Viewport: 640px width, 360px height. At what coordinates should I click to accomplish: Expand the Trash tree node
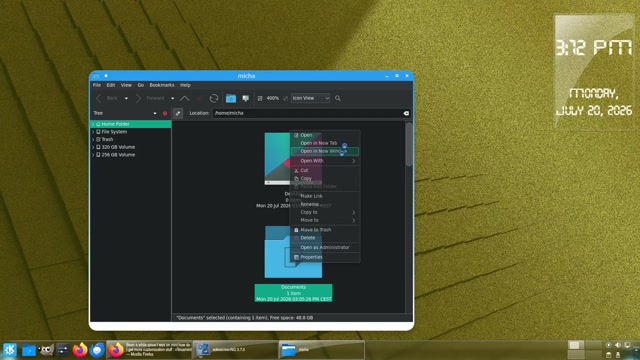[93, 140]
